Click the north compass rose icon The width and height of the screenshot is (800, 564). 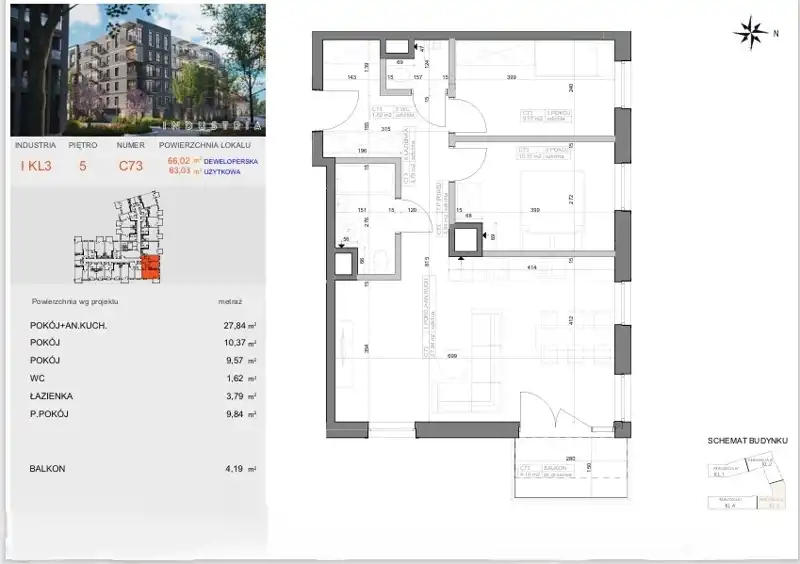pyautogui.click(x=748, y=33)
